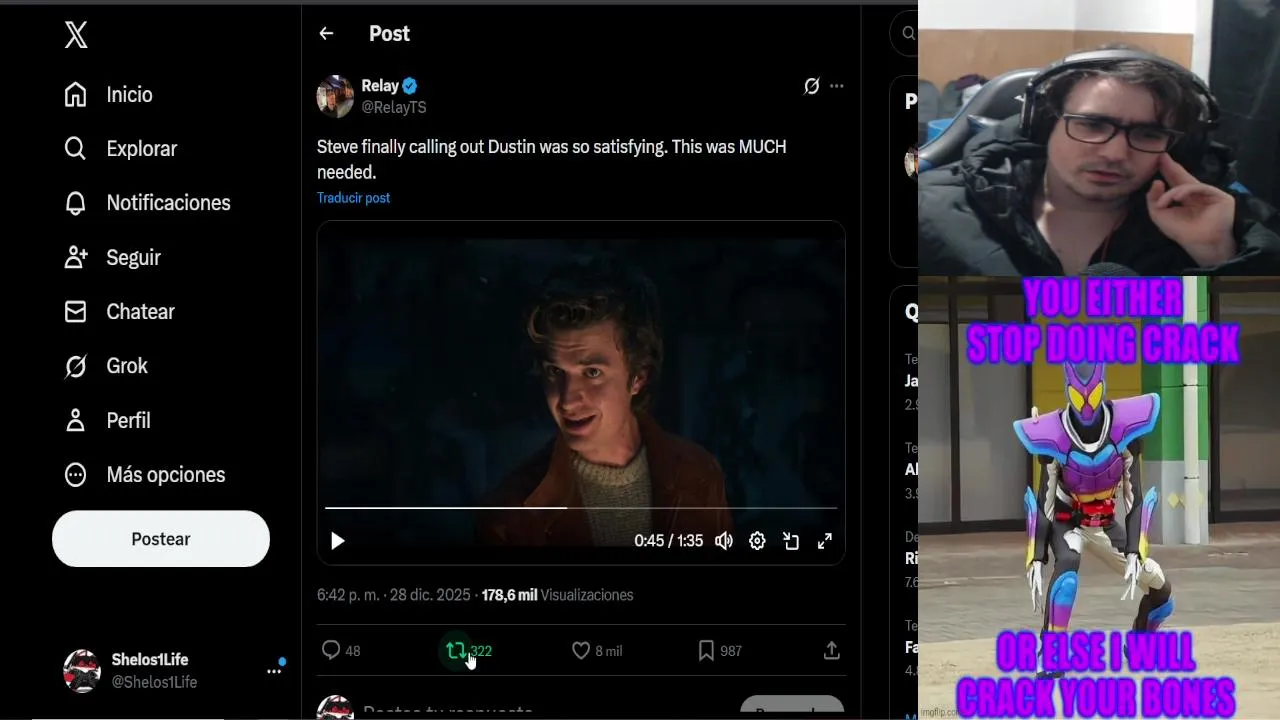The image size is (1280, 720).
Task: Bookmark the post with 987 saves
Action: pyautogui.click(x=720, y=651)
